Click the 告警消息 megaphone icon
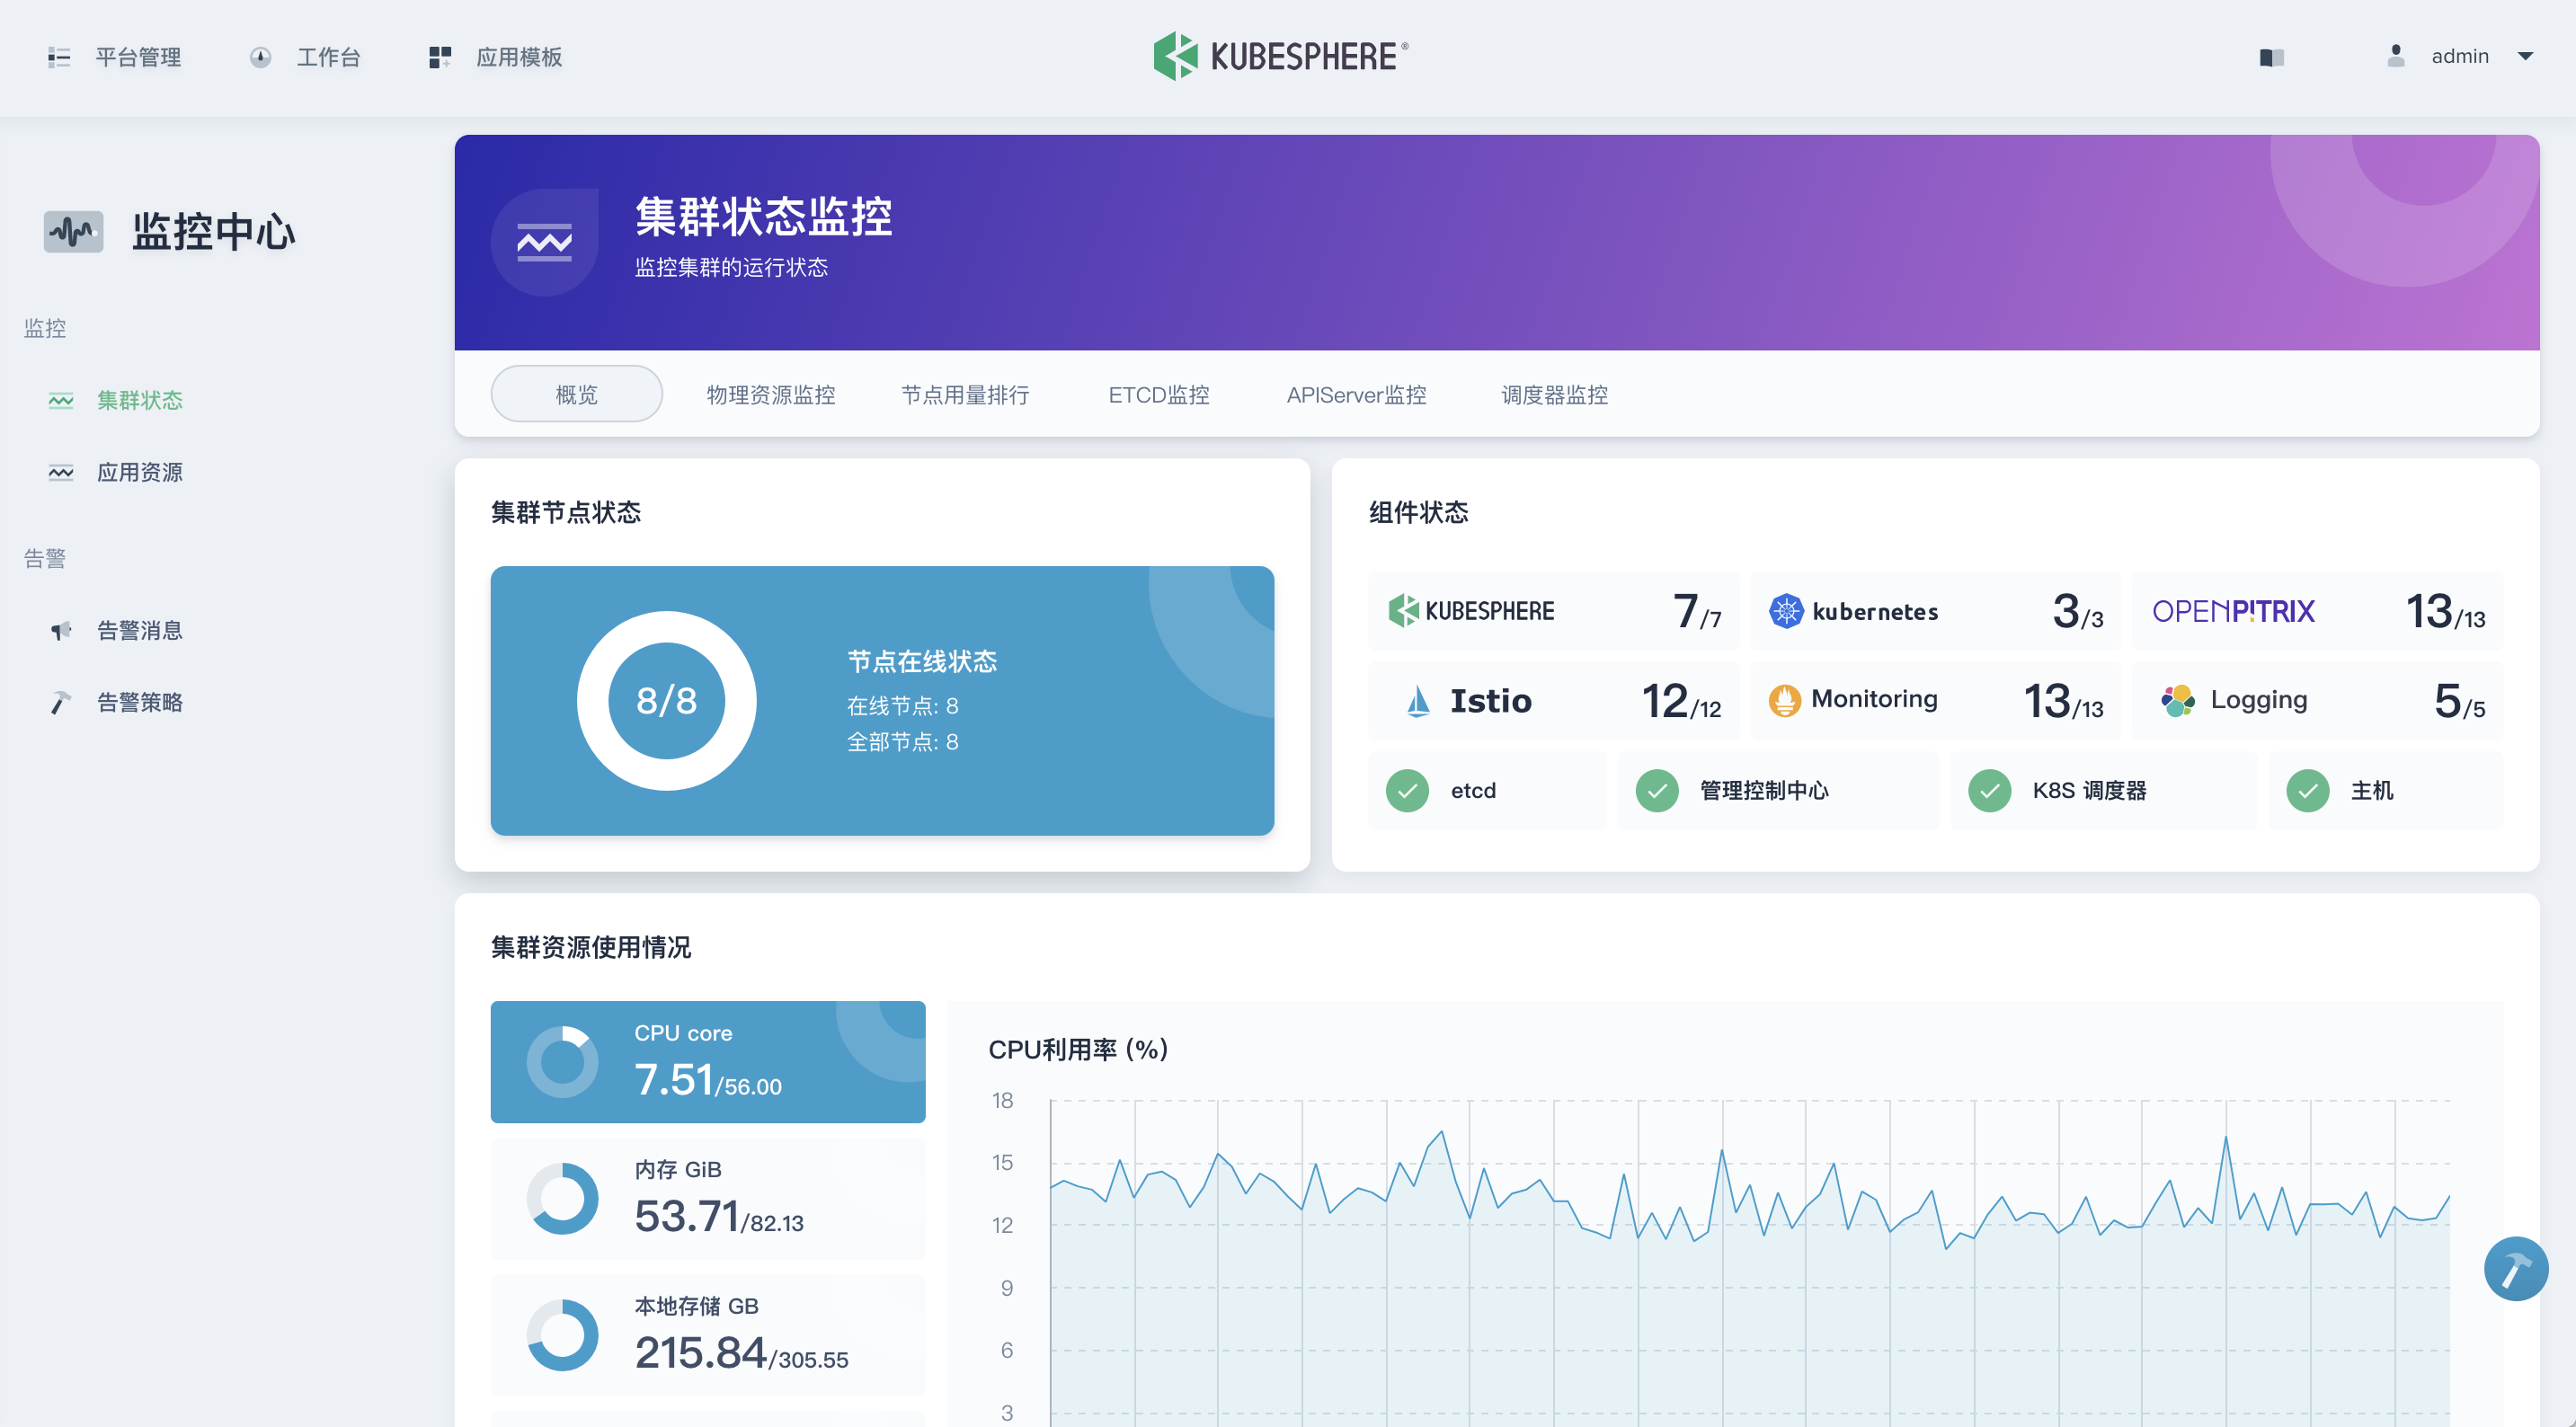The height and width of the screenshot is (1427, 2576). point(61,630)
